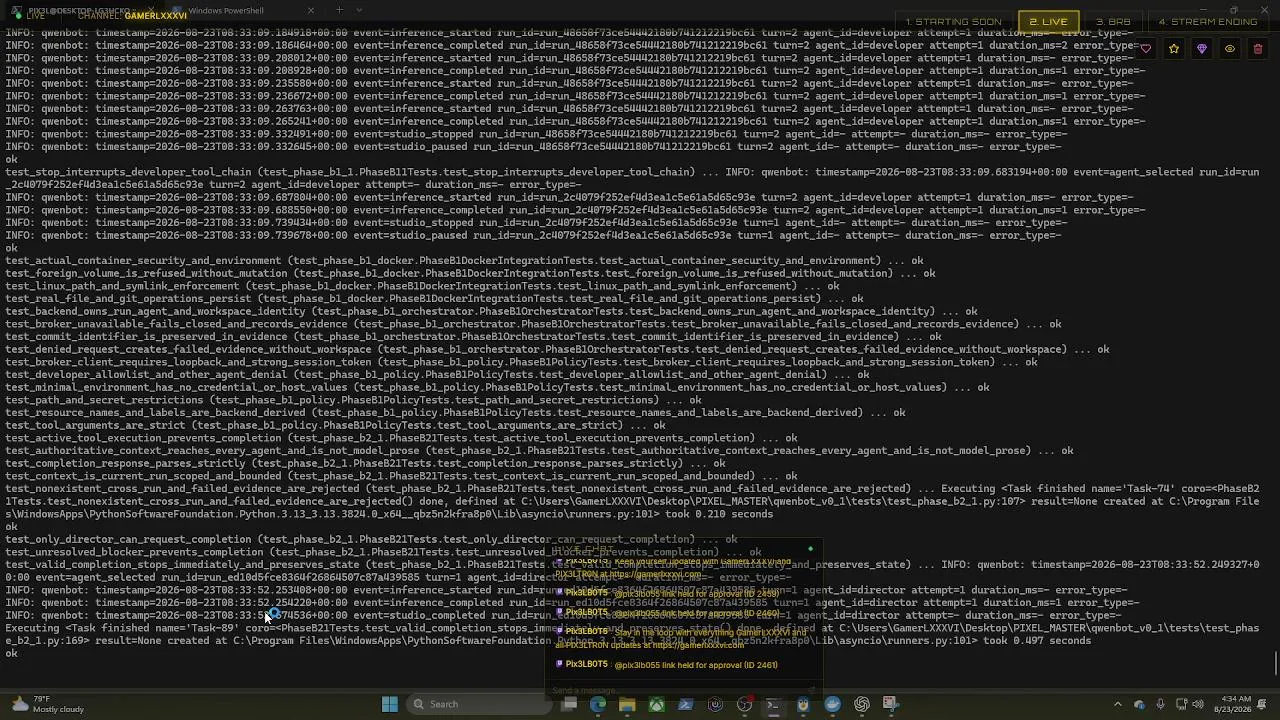1280x720 pixels.
Task: Click test_active_tool_execution_prevents_completion line
Action: (x=401, y=438)
